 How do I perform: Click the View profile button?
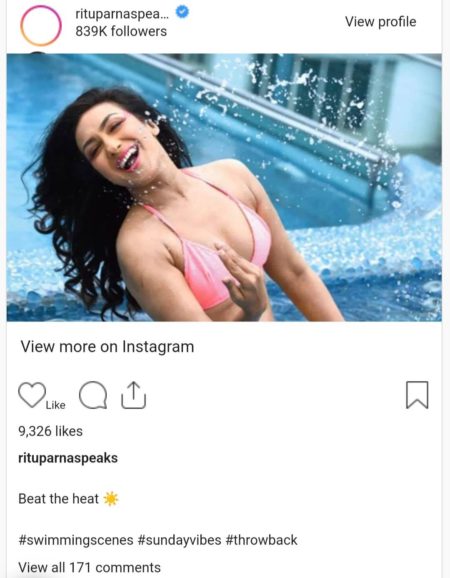point(380,22)
